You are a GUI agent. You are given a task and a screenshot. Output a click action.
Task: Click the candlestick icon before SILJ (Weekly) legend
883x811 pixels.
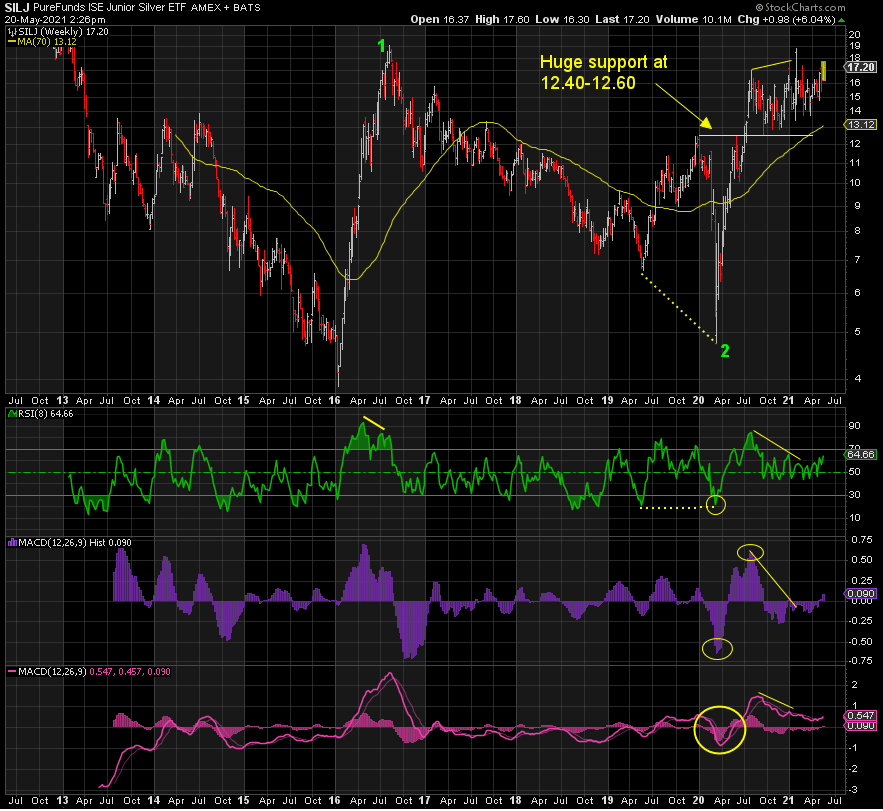point(11,32)
